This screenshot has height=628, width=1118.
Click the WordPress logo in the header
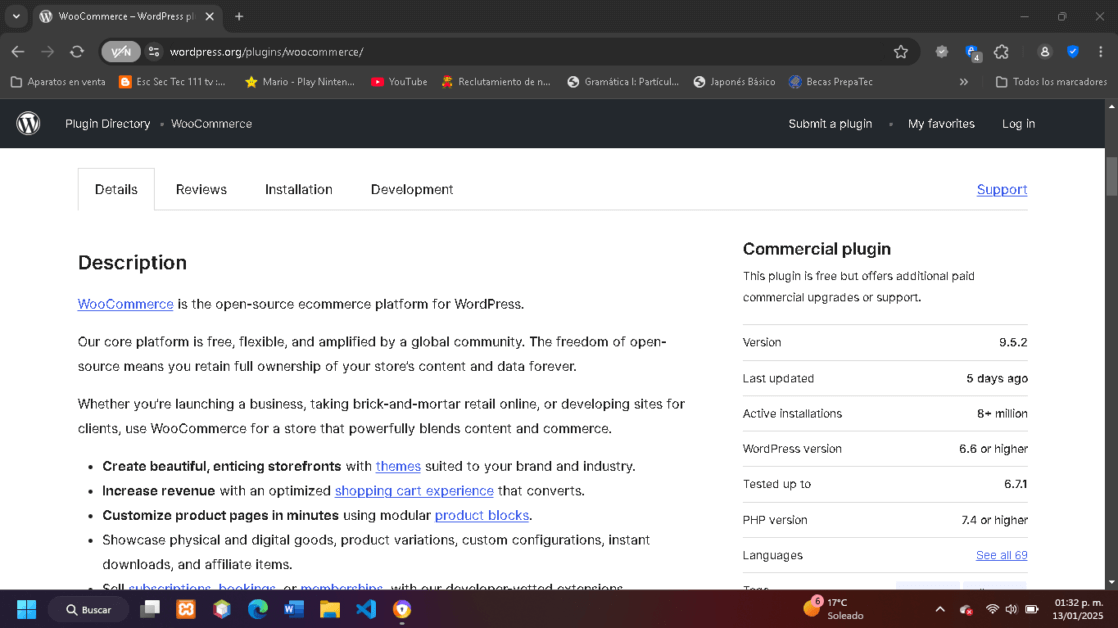[28, 124]
